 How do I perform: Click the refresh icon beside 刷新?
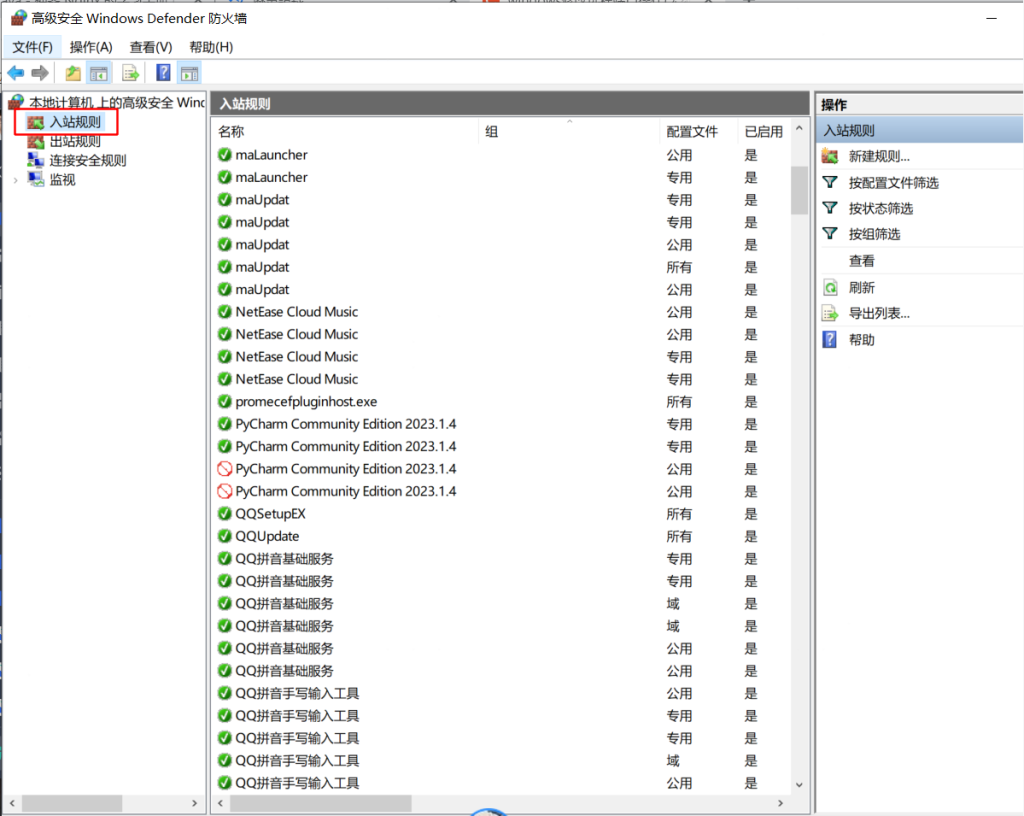click(830, 287)
